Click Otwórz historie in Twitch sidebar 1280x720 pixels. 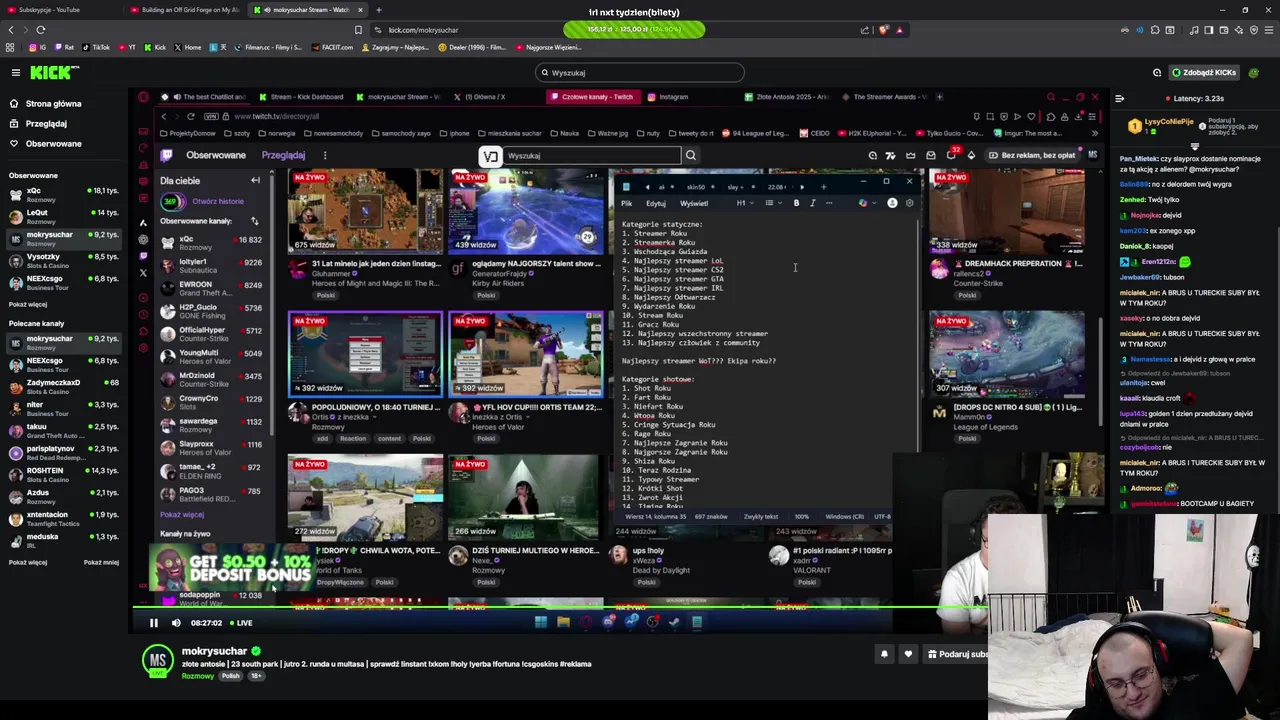[x=218, y=201]
